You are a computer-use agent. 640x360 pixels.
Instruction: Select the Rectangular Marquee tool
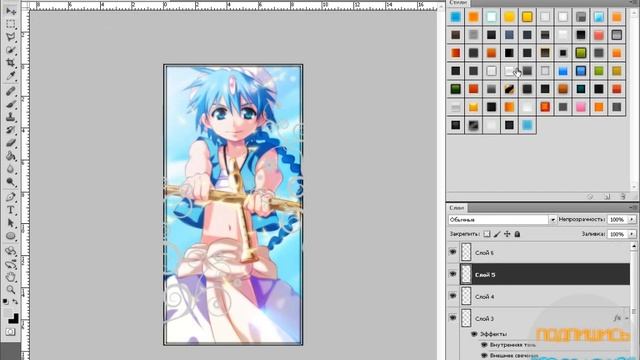coord(11,24)
